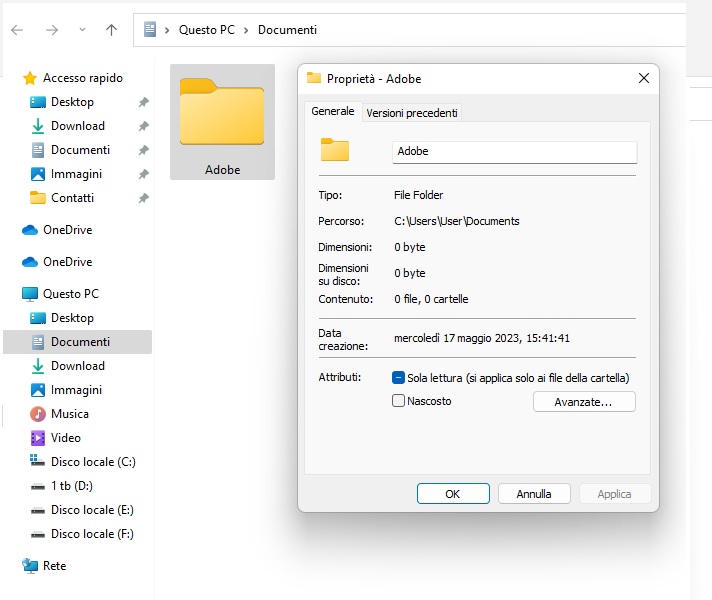
Task: Open recent locations dropdown chevron
Action: 82,30
